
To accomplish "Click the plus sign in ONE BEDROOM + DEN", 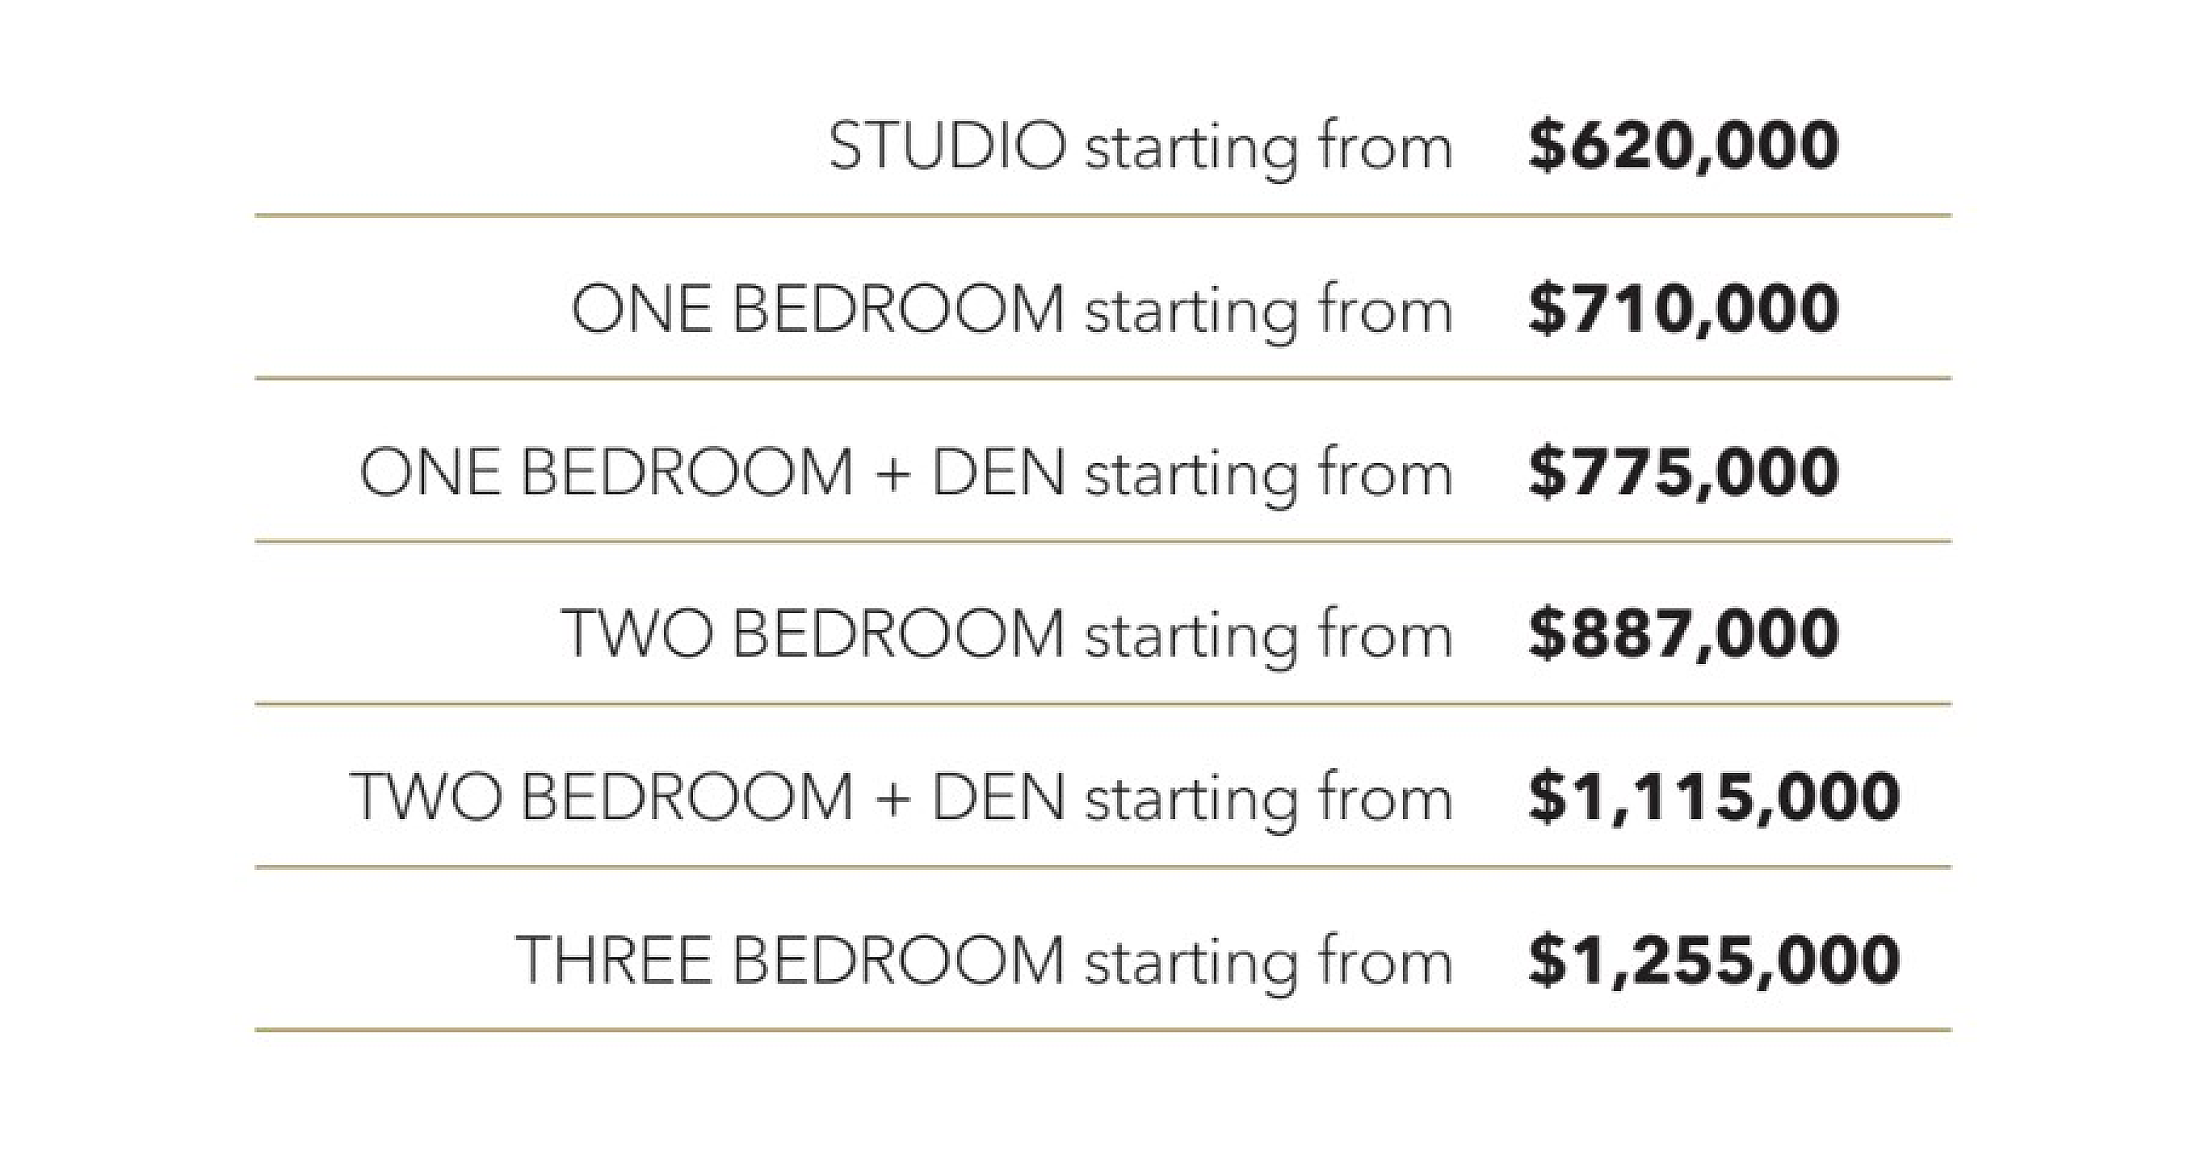I will [892, 475].
